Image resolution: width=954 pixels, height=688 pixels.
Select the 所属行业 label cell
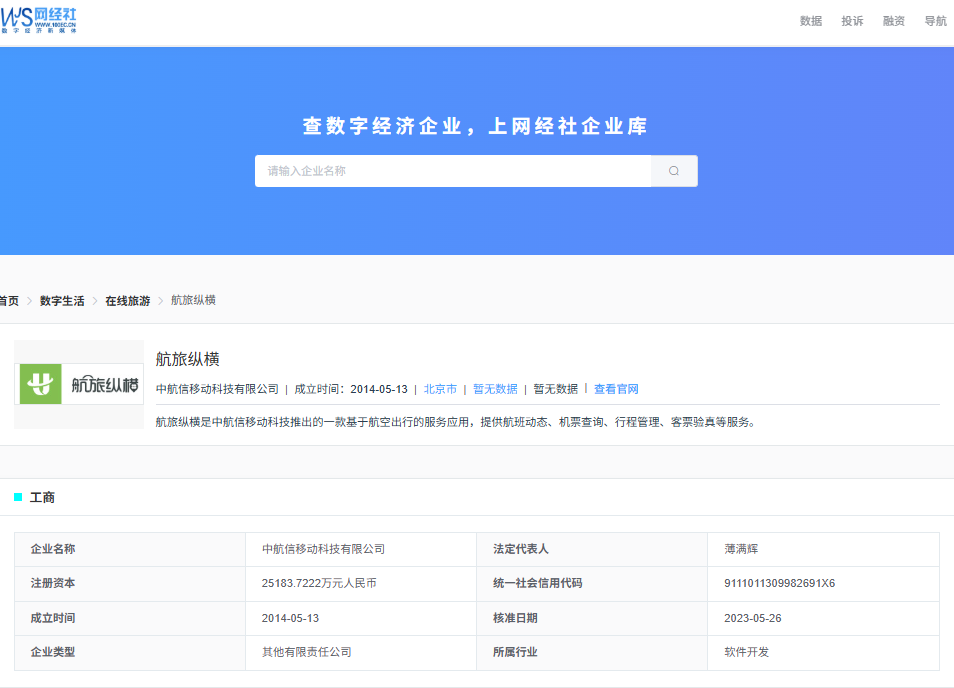pos(592,653)
